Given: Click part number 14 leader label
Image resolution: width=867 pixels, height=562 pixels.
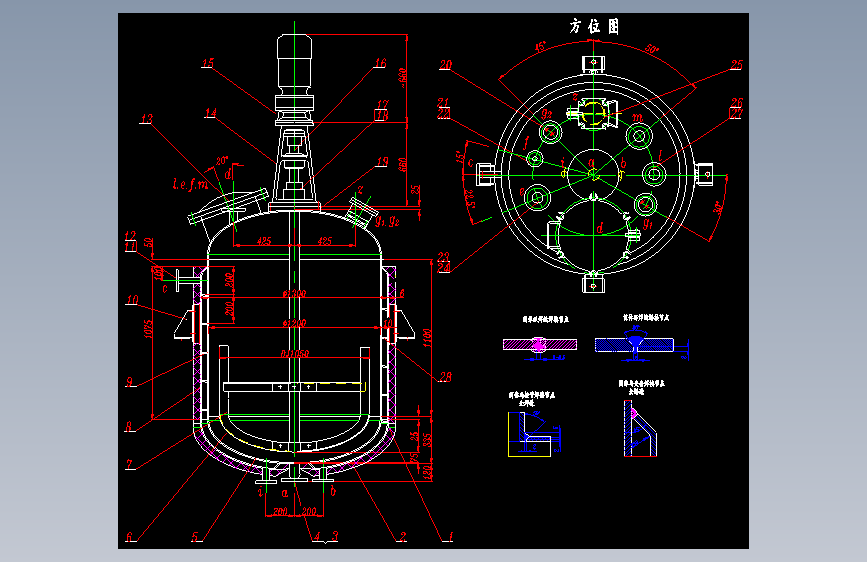Looking at the screenshot, I should click(x=210, y=113).
